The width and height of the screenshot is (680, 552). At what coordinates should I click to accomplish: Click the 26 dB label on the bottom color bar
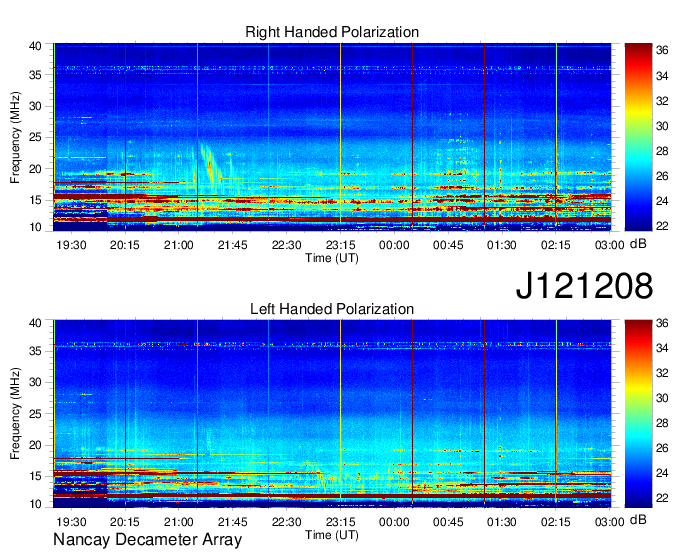coord(662,448)
